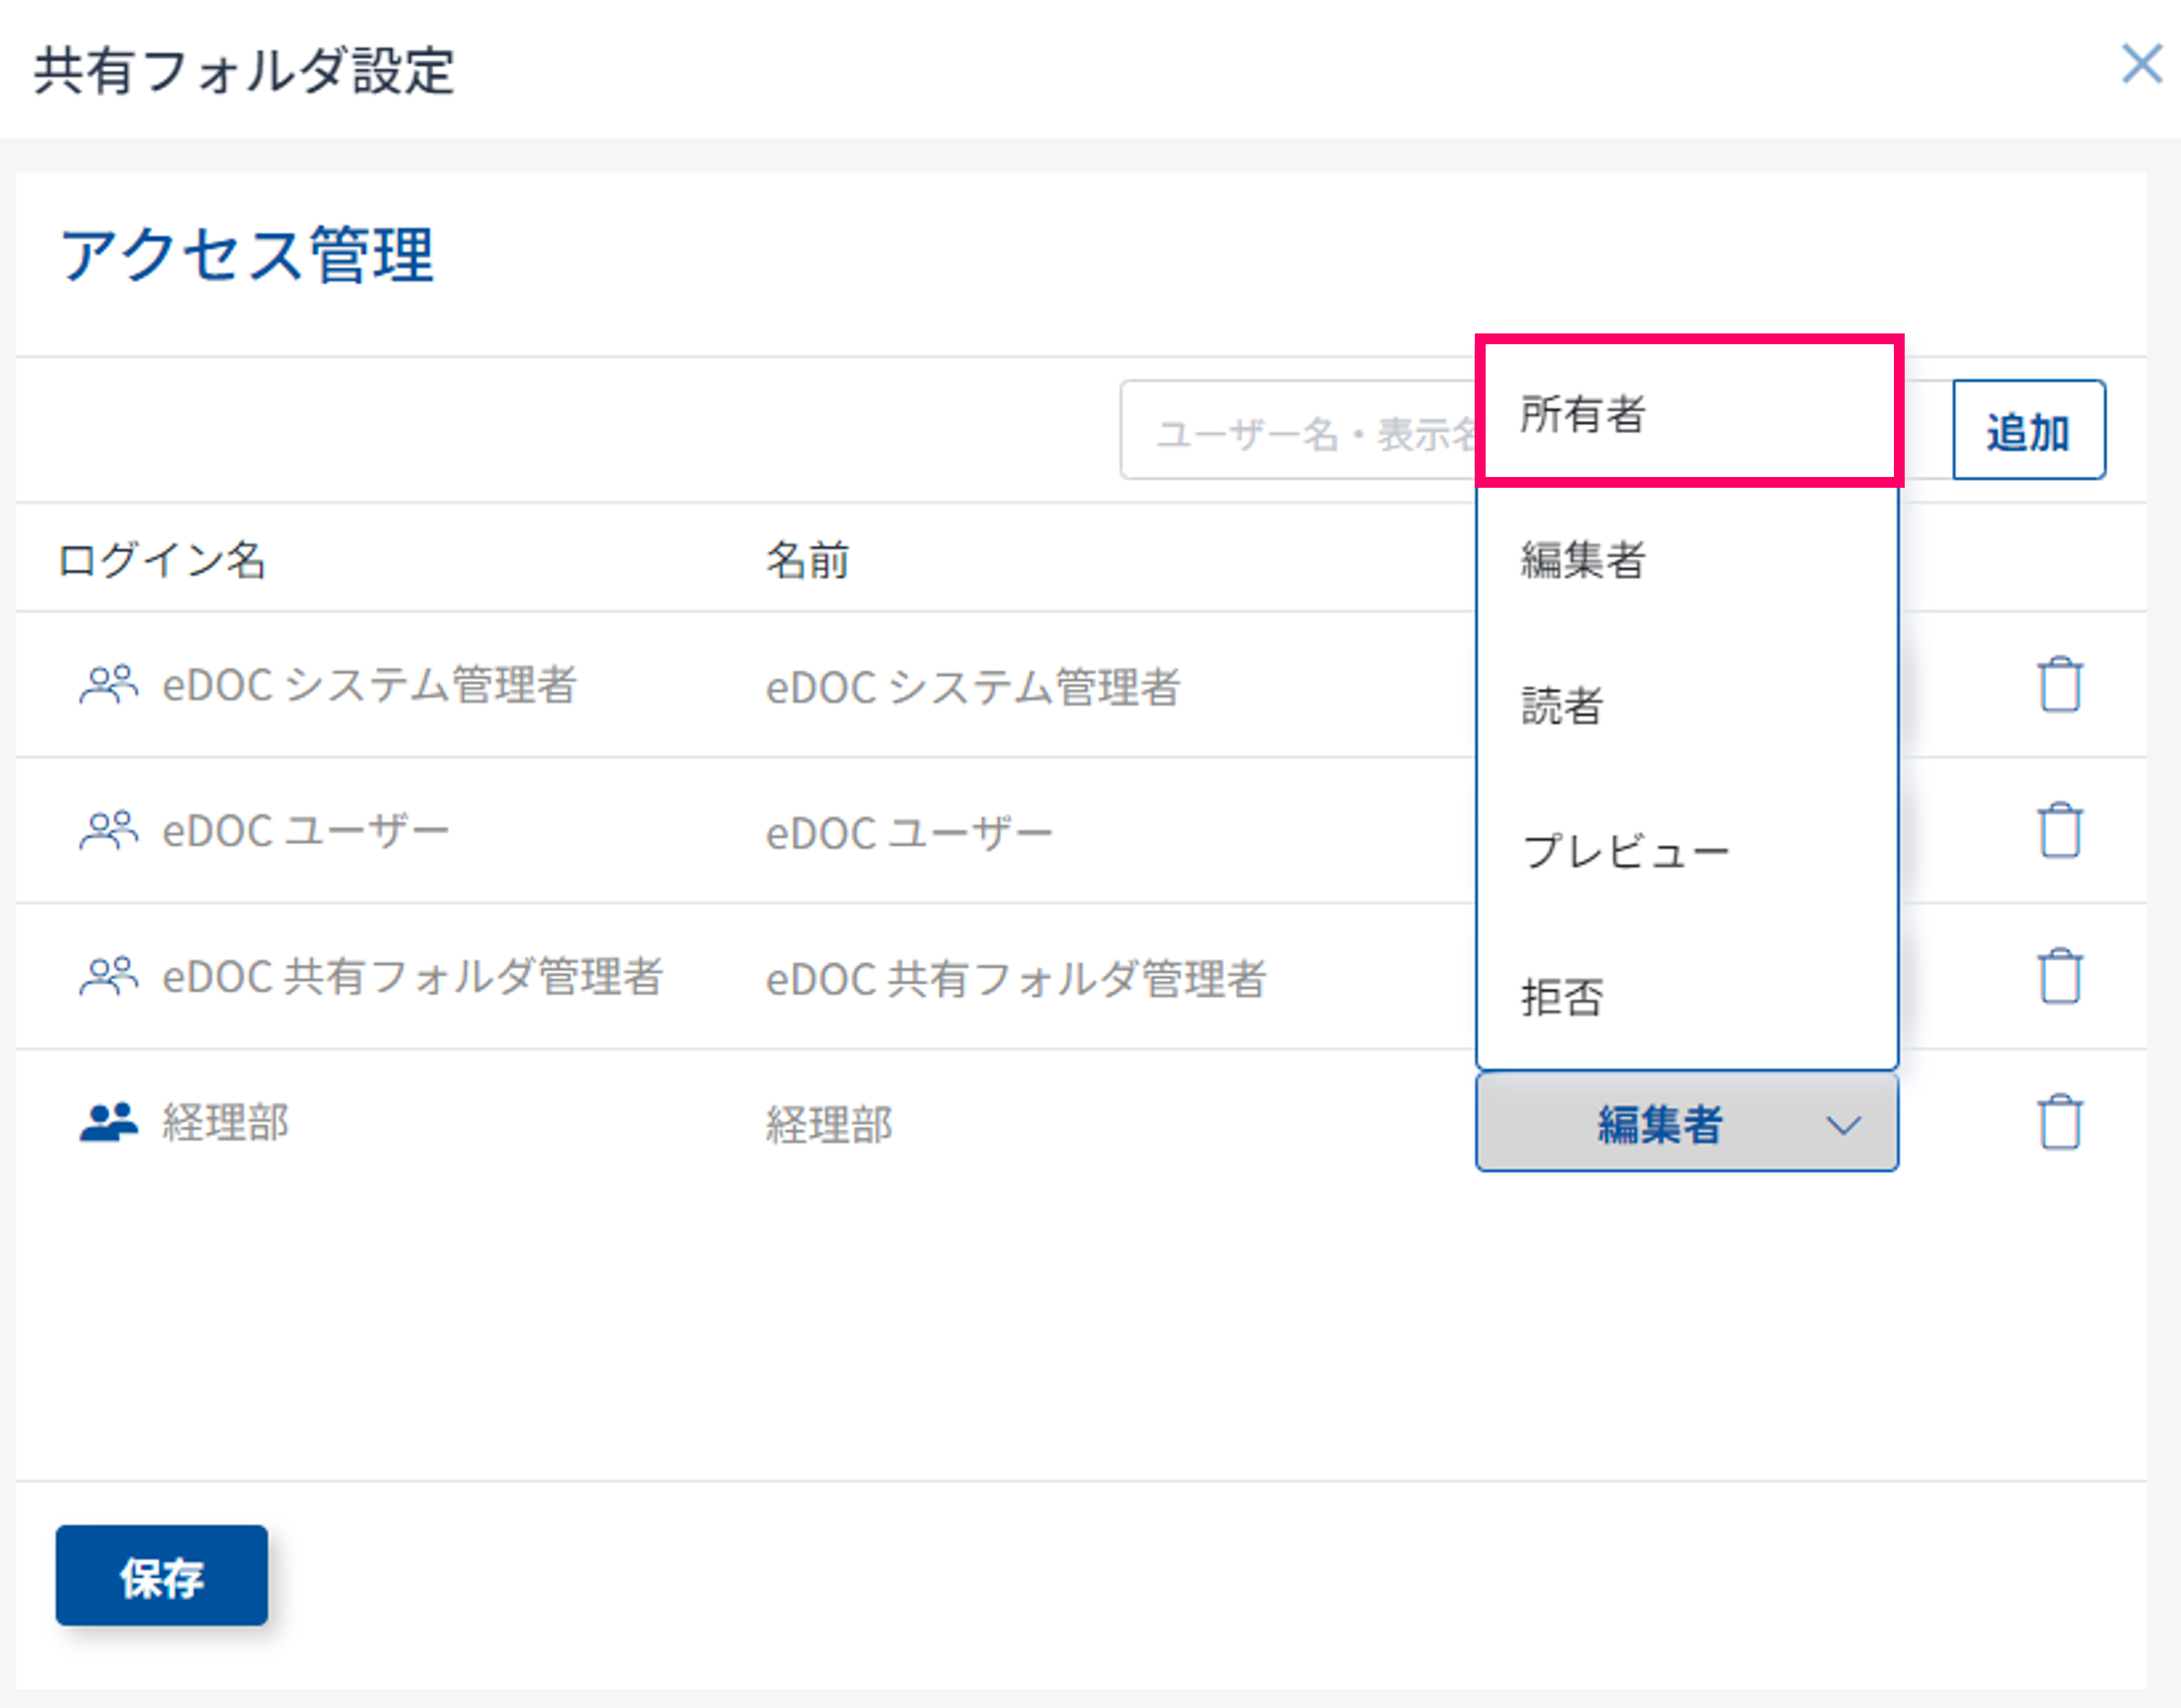Click trash icon for eDOC ユーザー row
2181x1708 pixels.
(2059, 830)
